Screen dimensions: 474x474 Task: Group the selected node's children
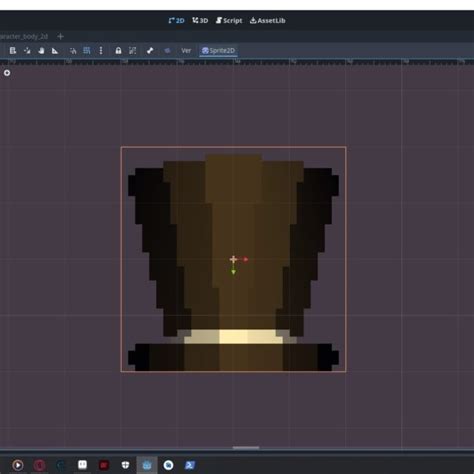click(x=132, y=51)
